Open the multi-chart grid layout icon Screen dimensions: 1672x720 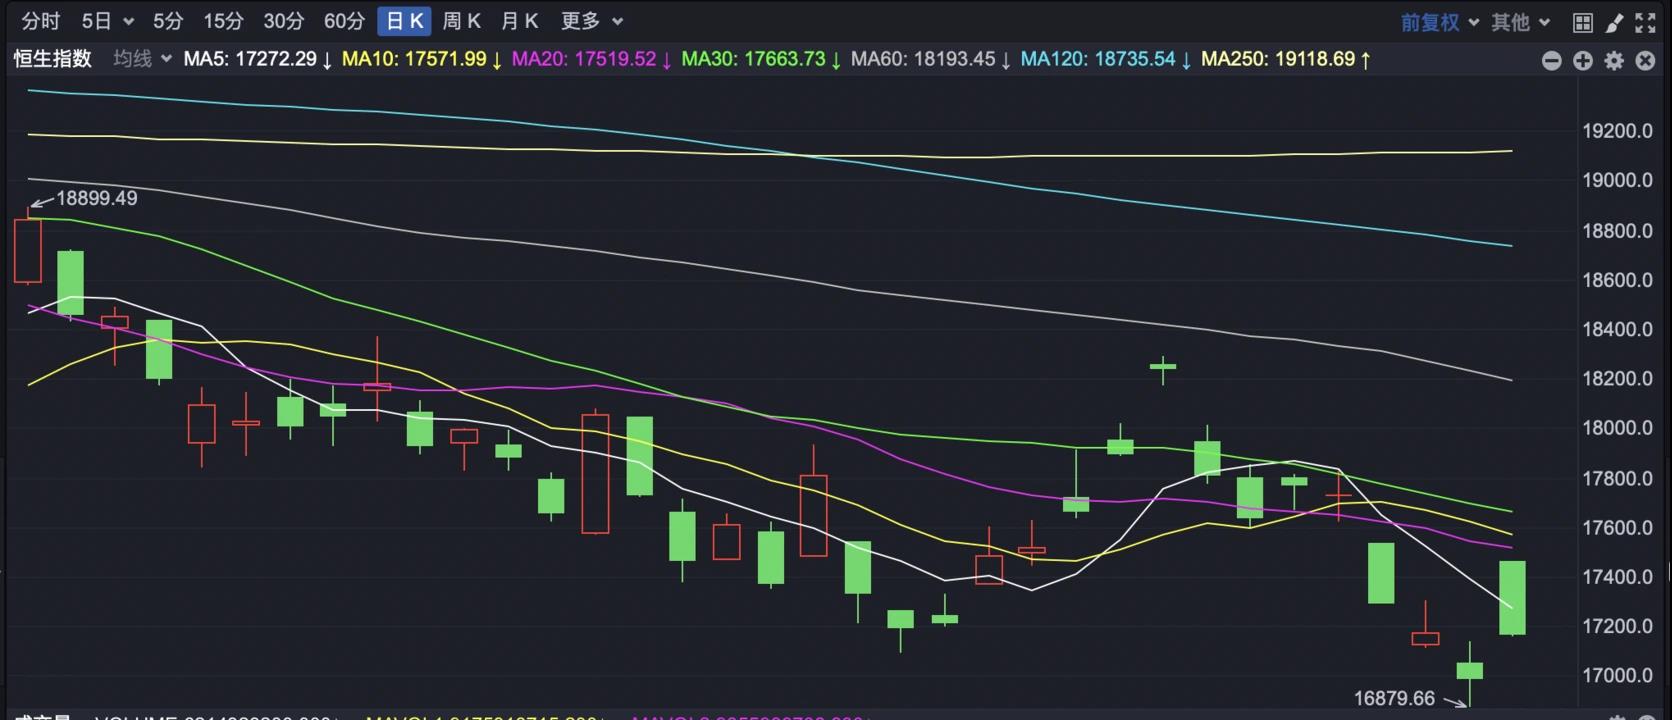click(x=1582, y=22)
